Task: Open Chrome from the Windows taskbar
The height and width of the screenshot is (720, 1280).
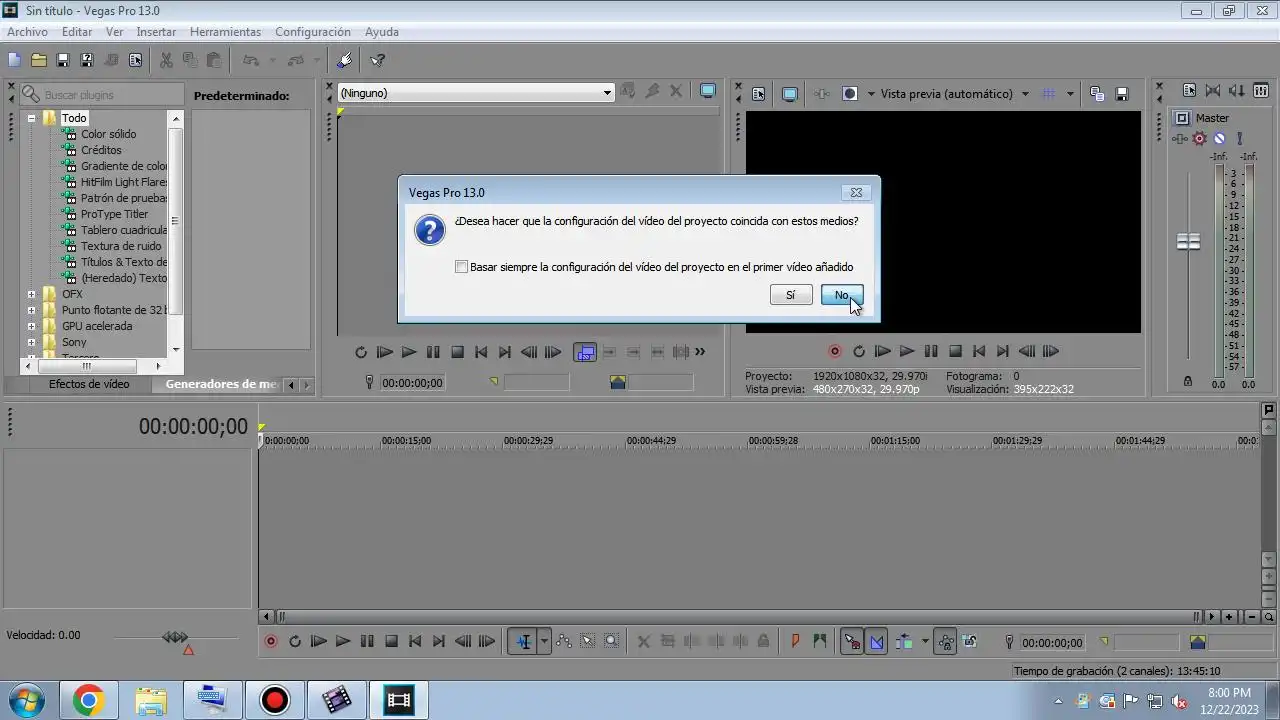Action: tap(88, 700)
